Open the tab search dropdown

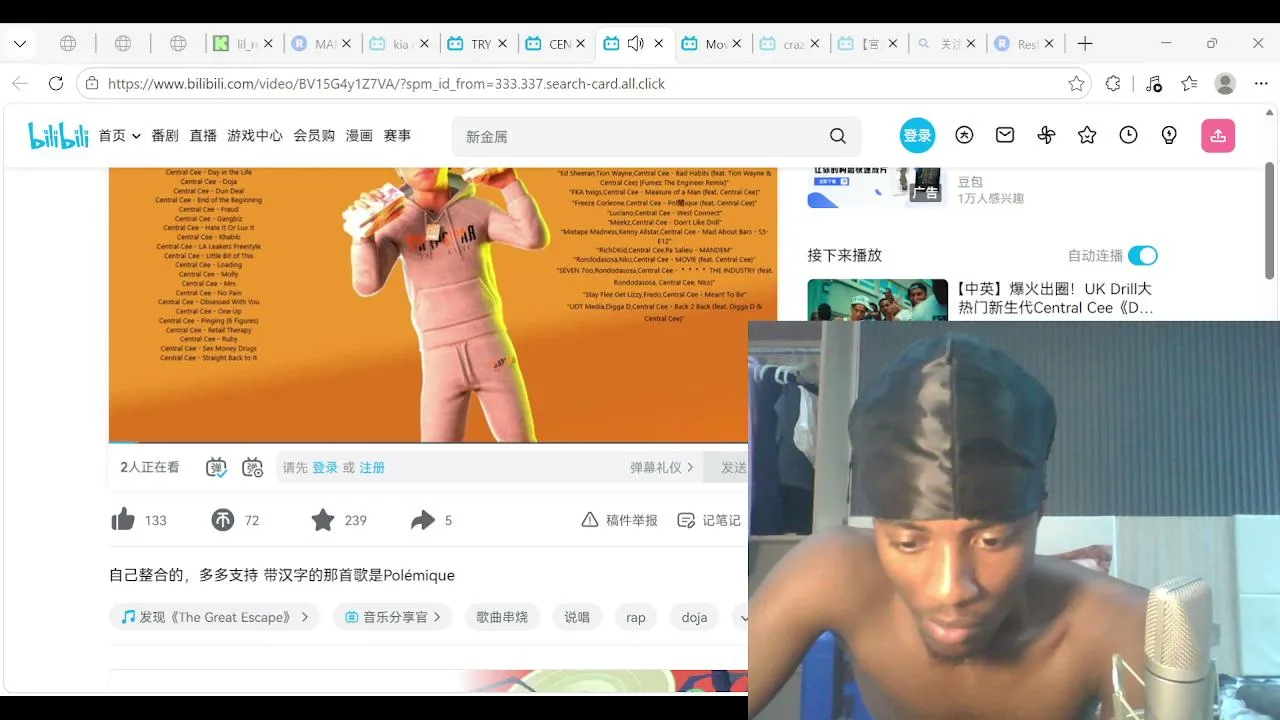click(x=20, y=44)
